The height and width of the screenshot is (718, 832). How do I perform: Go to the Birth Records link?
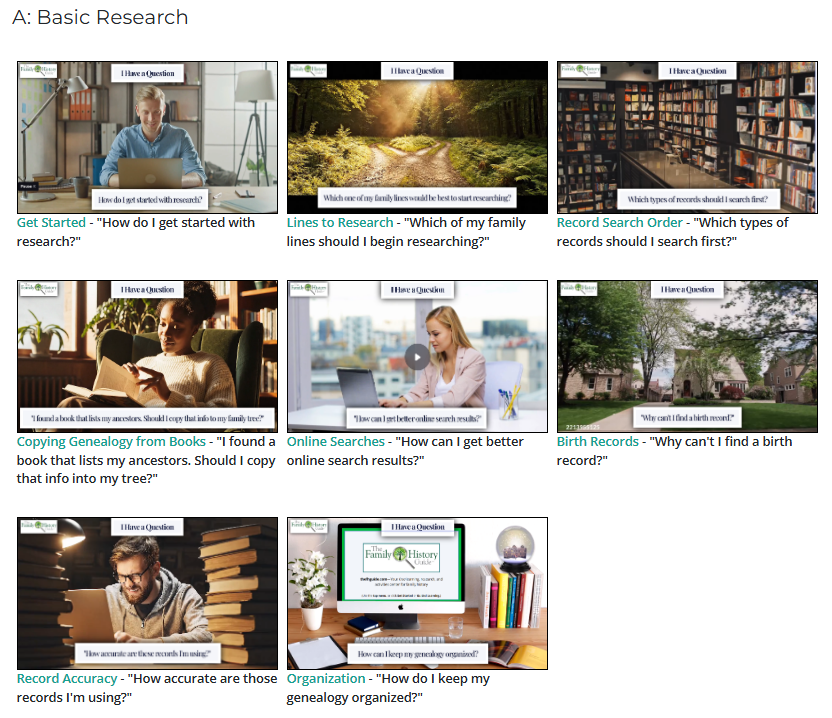click(597, 442)
